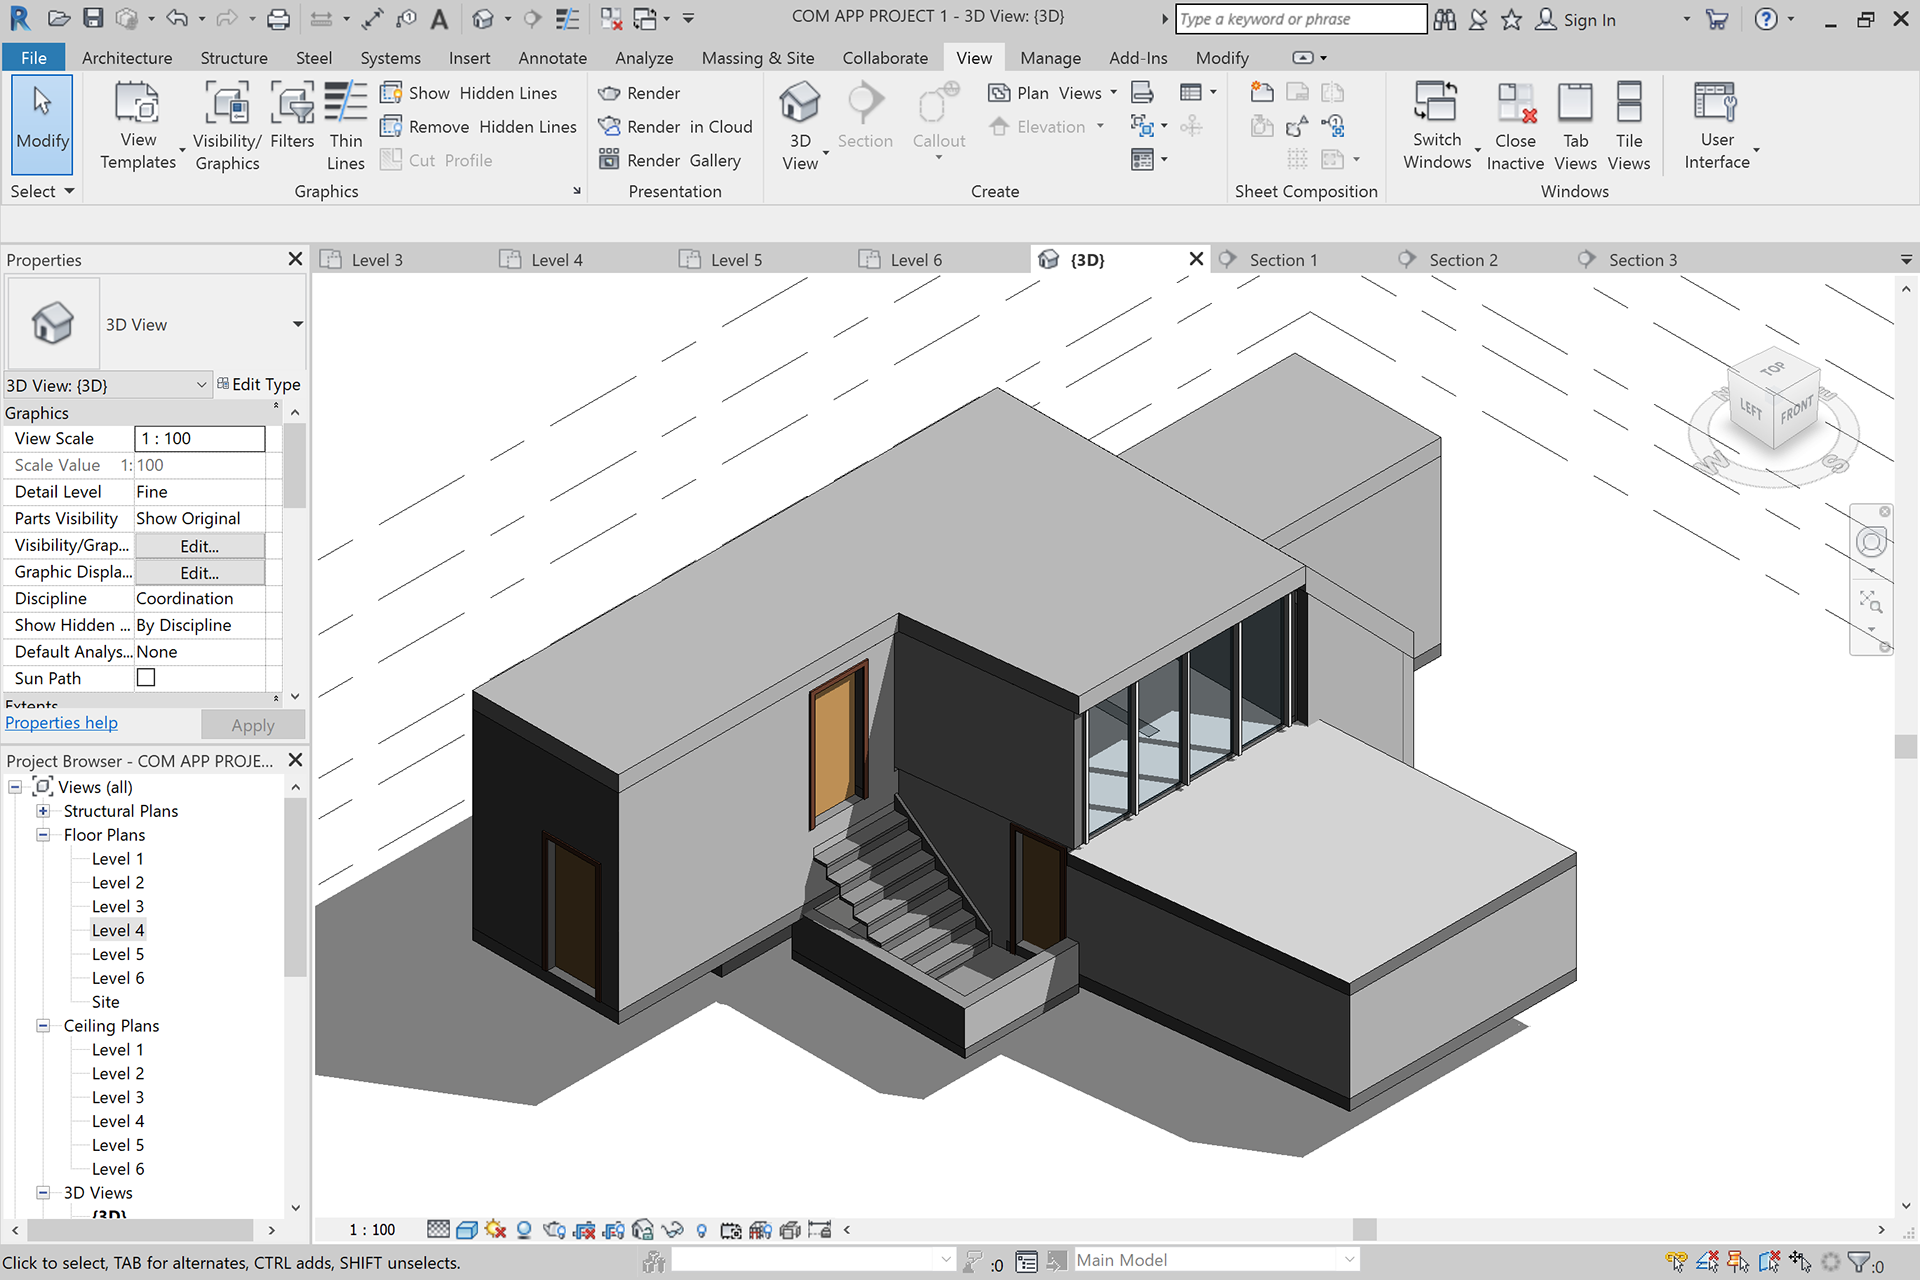This screenshot has height=1280, width=1920.
Task: Toggle Sun Path off/on icon in view bar
Action: click(x=495, y=1230)
